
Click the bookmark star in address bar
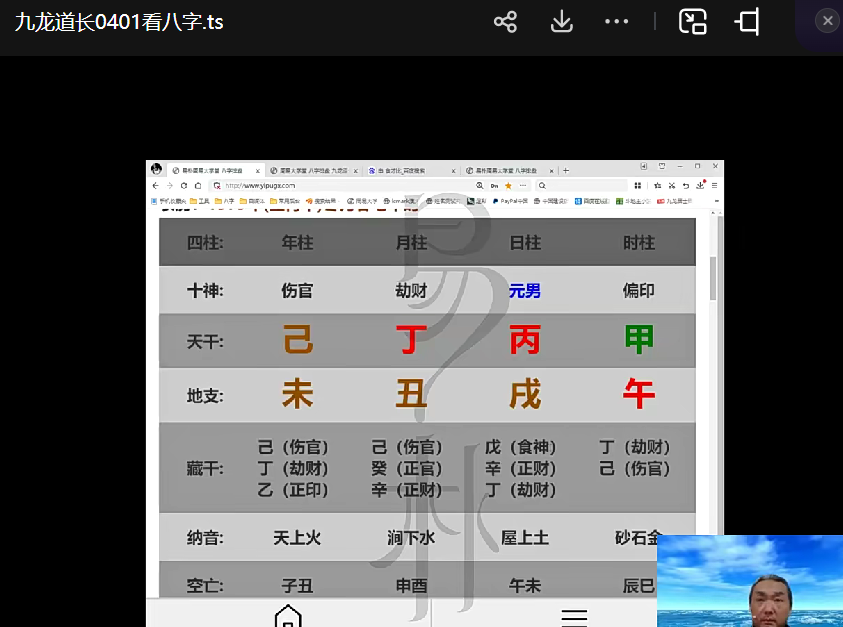coord(508,186)
